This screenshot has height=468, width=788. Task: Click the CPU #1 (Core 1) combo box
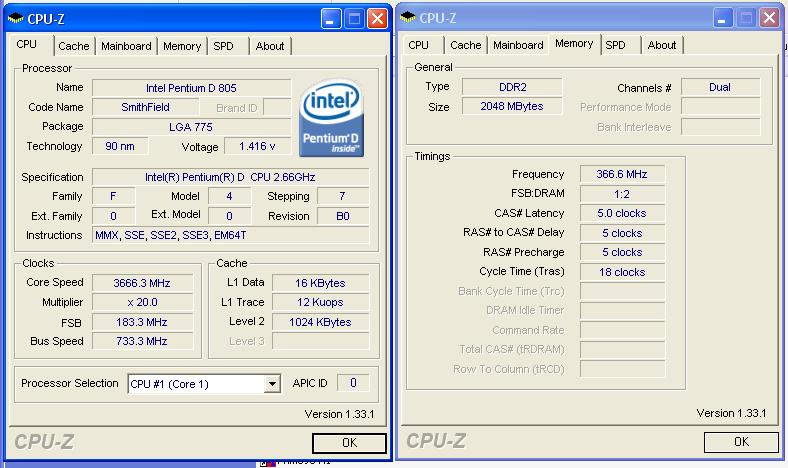204,384
